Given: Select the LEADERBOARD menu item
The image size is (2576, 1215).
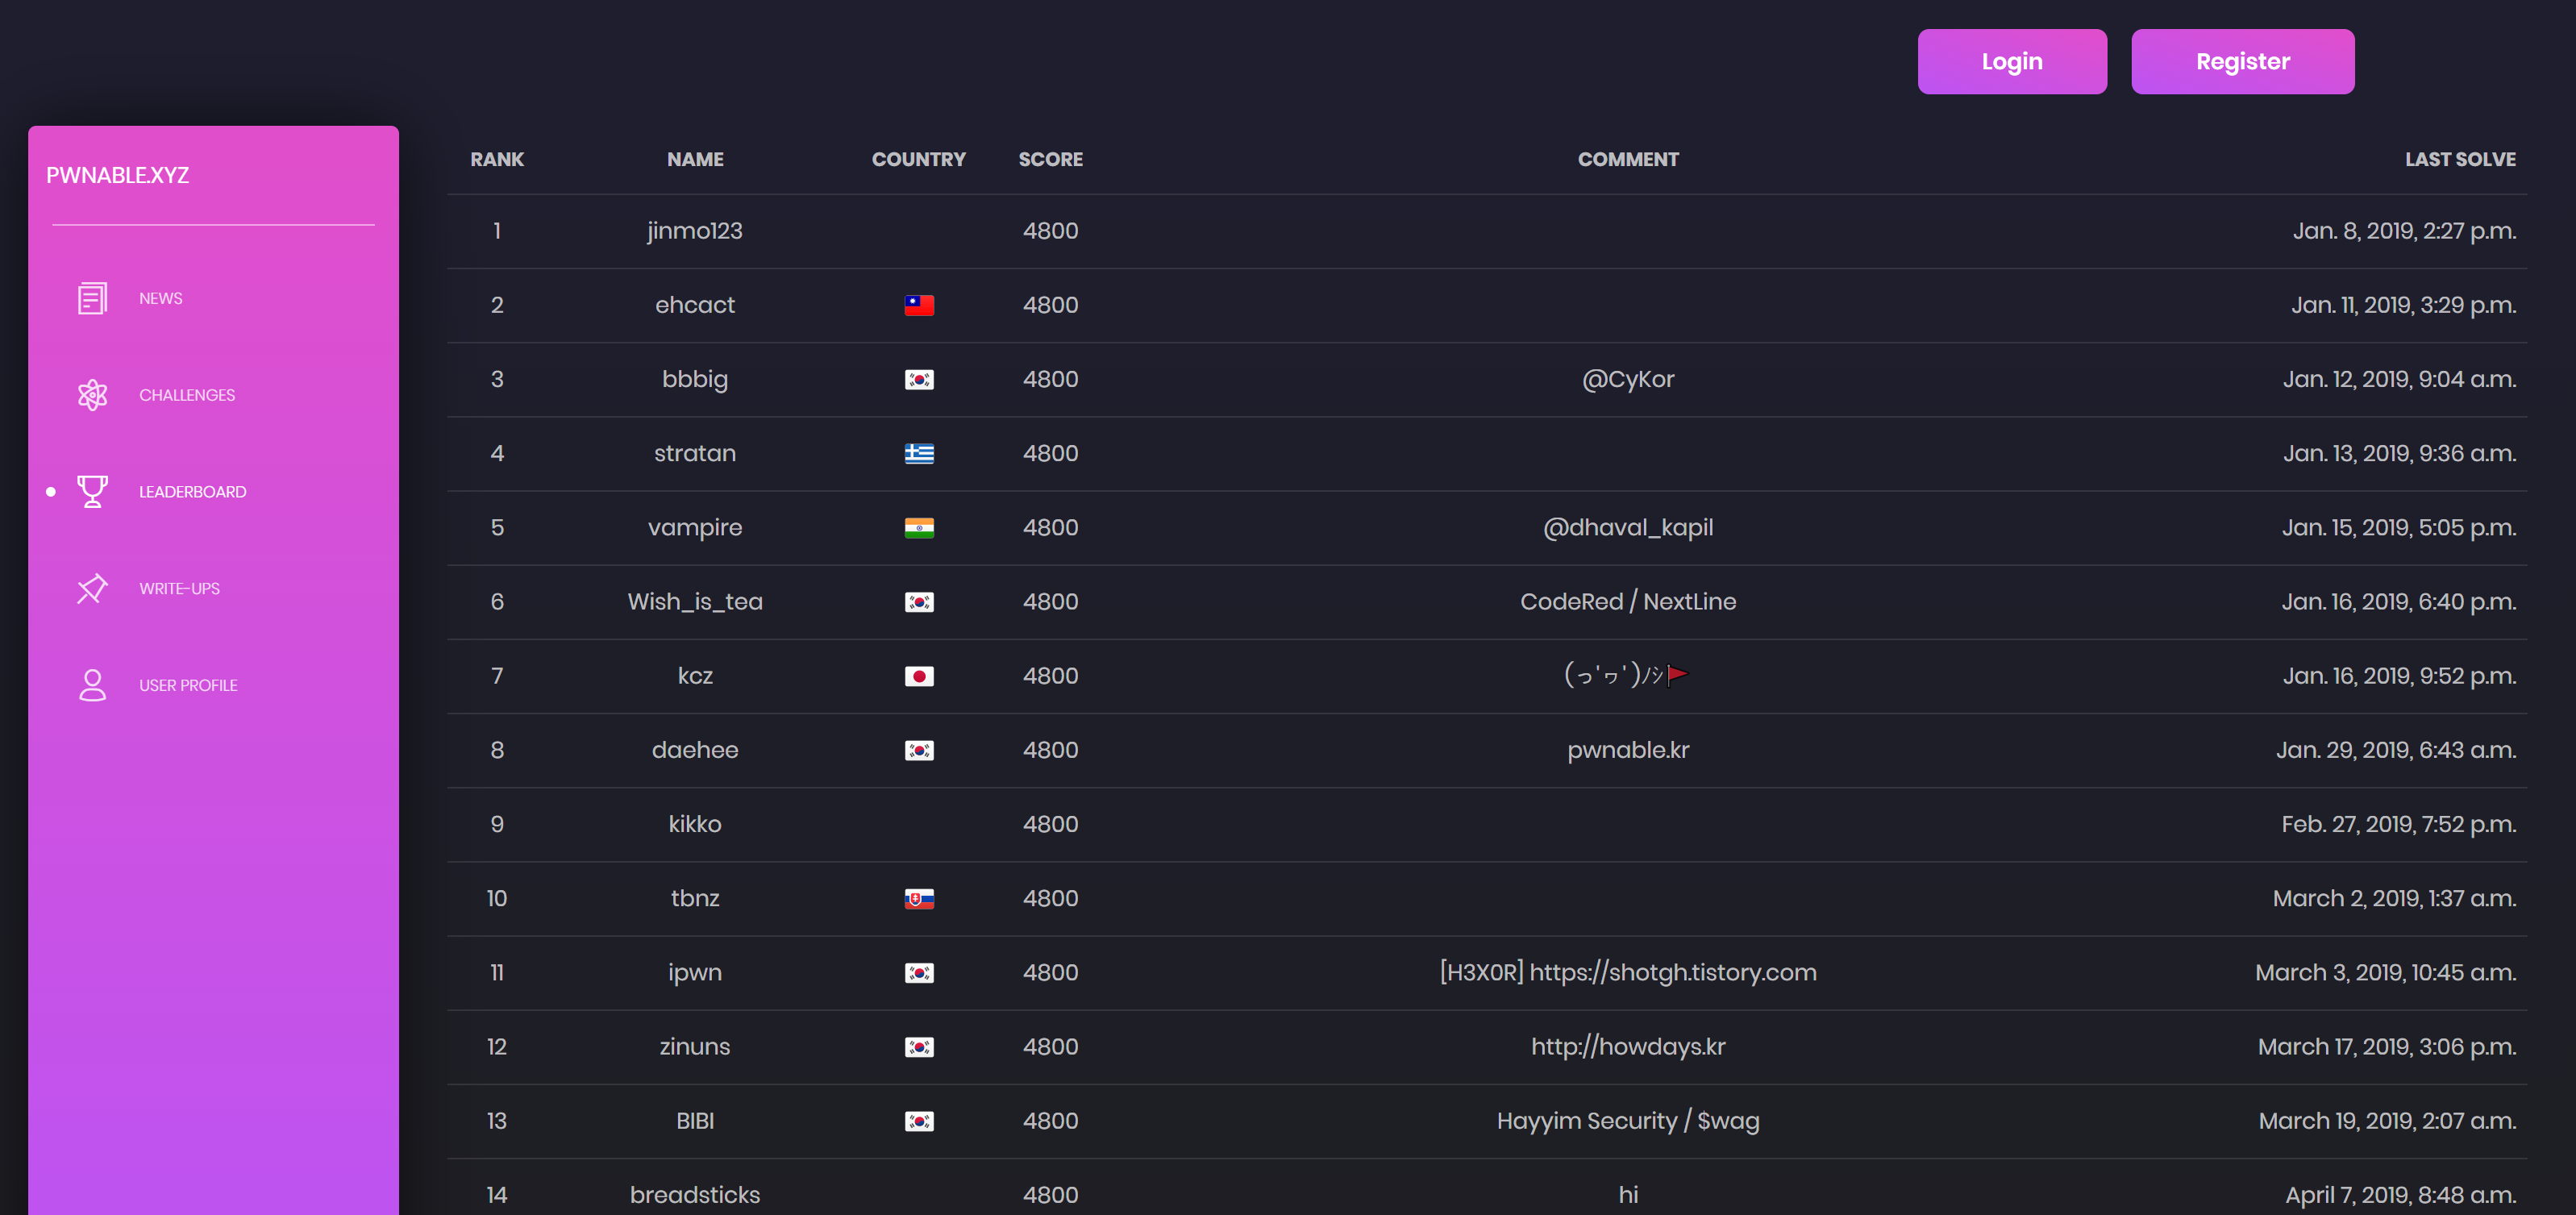Looking at the screenshot, I should click(192, 491).
